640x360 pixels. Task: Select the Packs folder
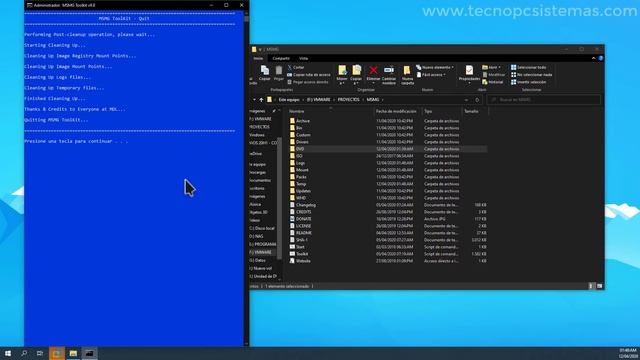pos(301,177)
